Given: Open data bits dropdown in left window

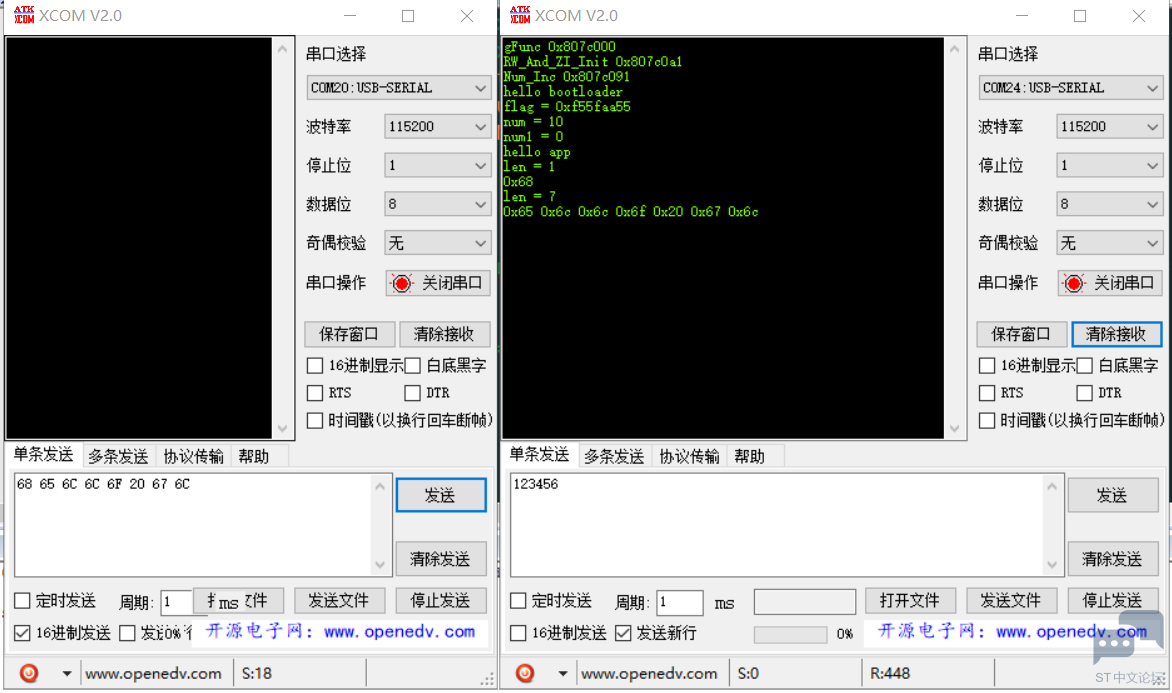Looking at the screenshot, I should (437, 204).
